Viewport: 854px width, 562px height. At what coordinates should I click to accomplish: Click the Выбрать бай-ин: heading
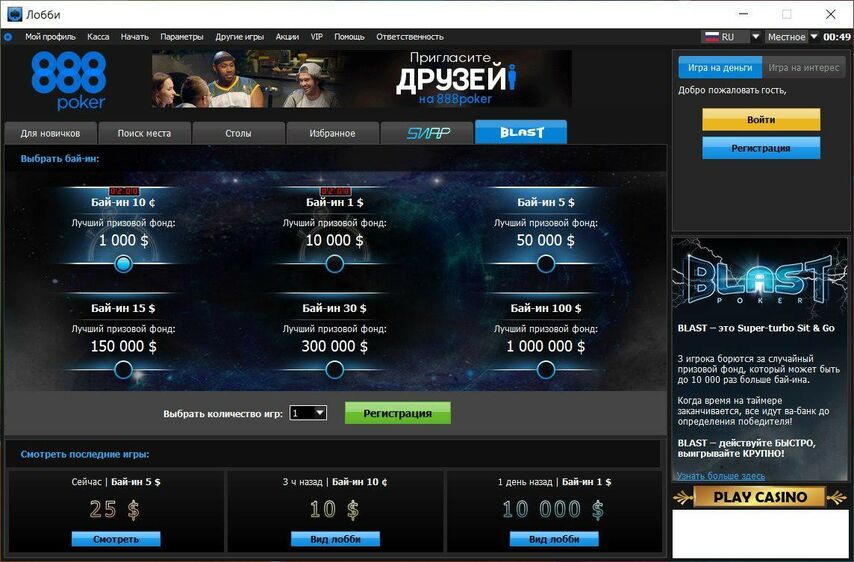point(60,159)
